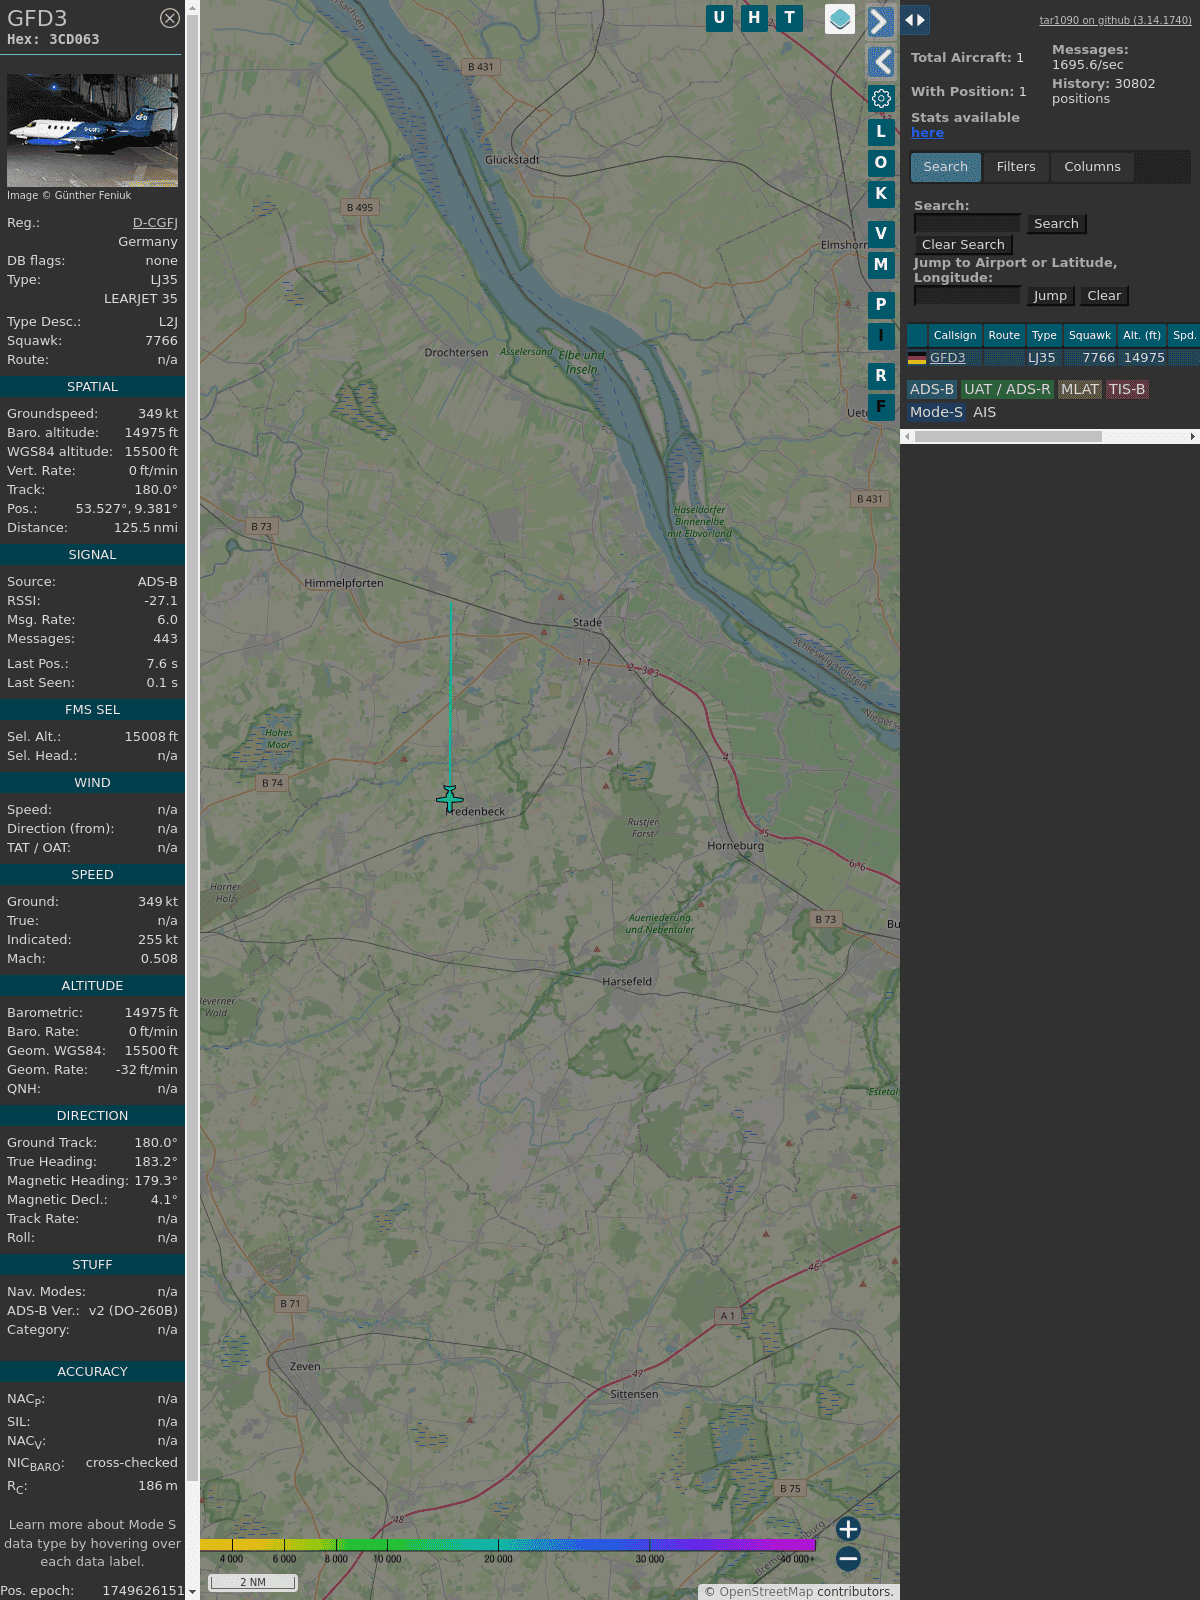Click the 2 NM map scale indicator
This screenshot has width=1200, height=1600.
click(x=253, y=1582)
